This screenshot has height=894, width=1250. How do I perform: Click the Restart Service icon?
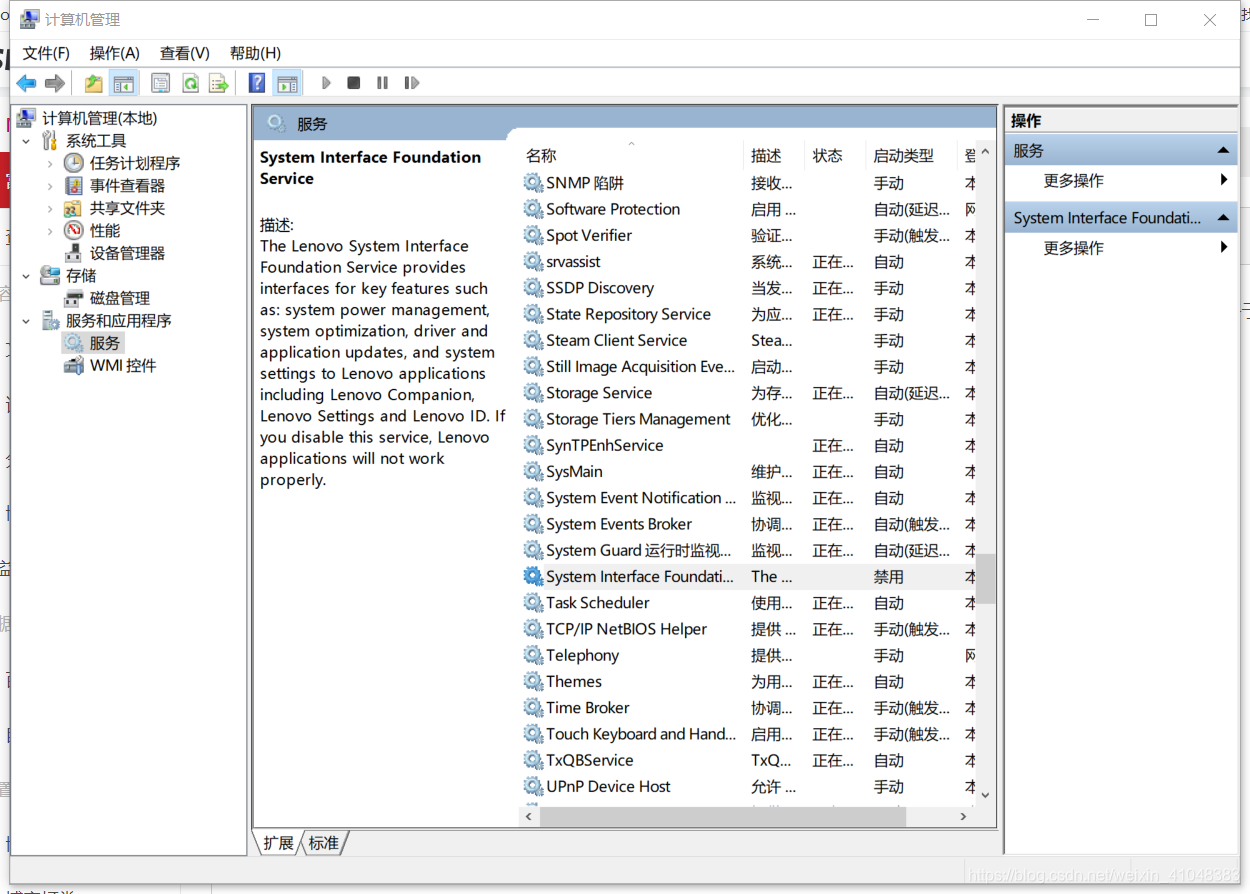pos(411,83)
